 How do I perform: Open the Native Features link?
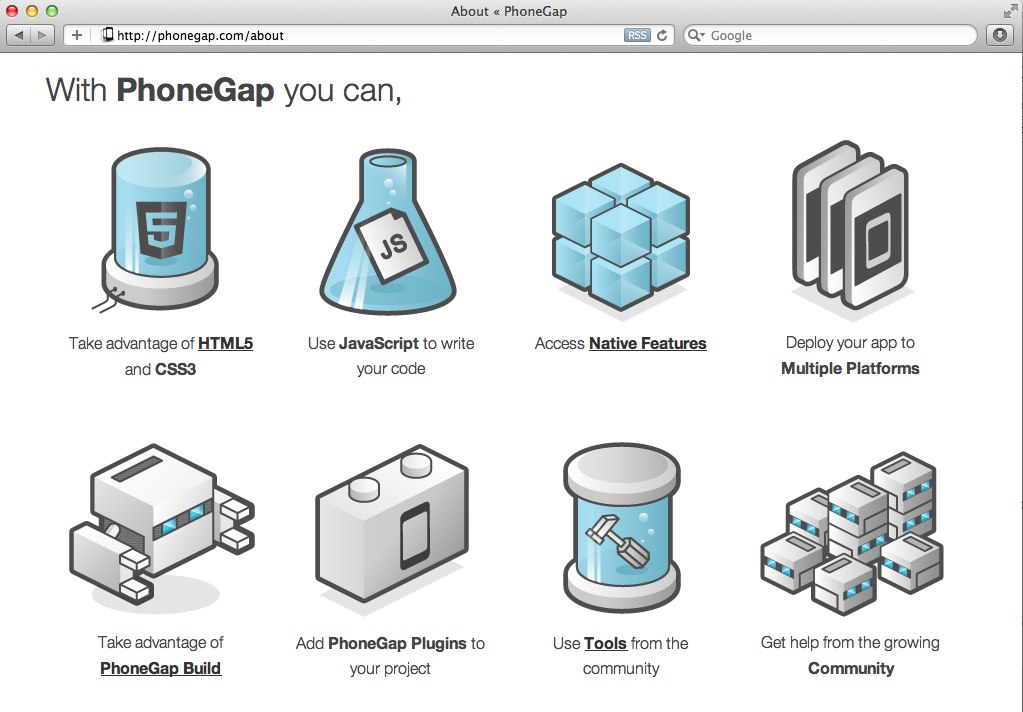647,343
